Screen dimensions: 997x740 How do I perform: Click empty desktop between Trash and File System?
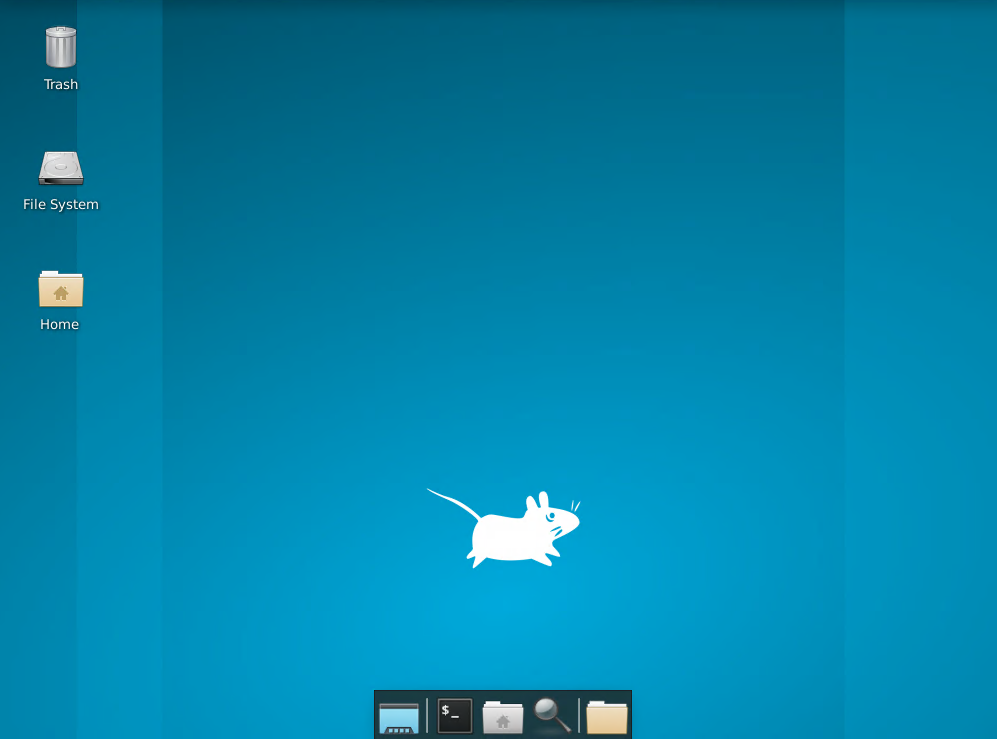[61, 120]
